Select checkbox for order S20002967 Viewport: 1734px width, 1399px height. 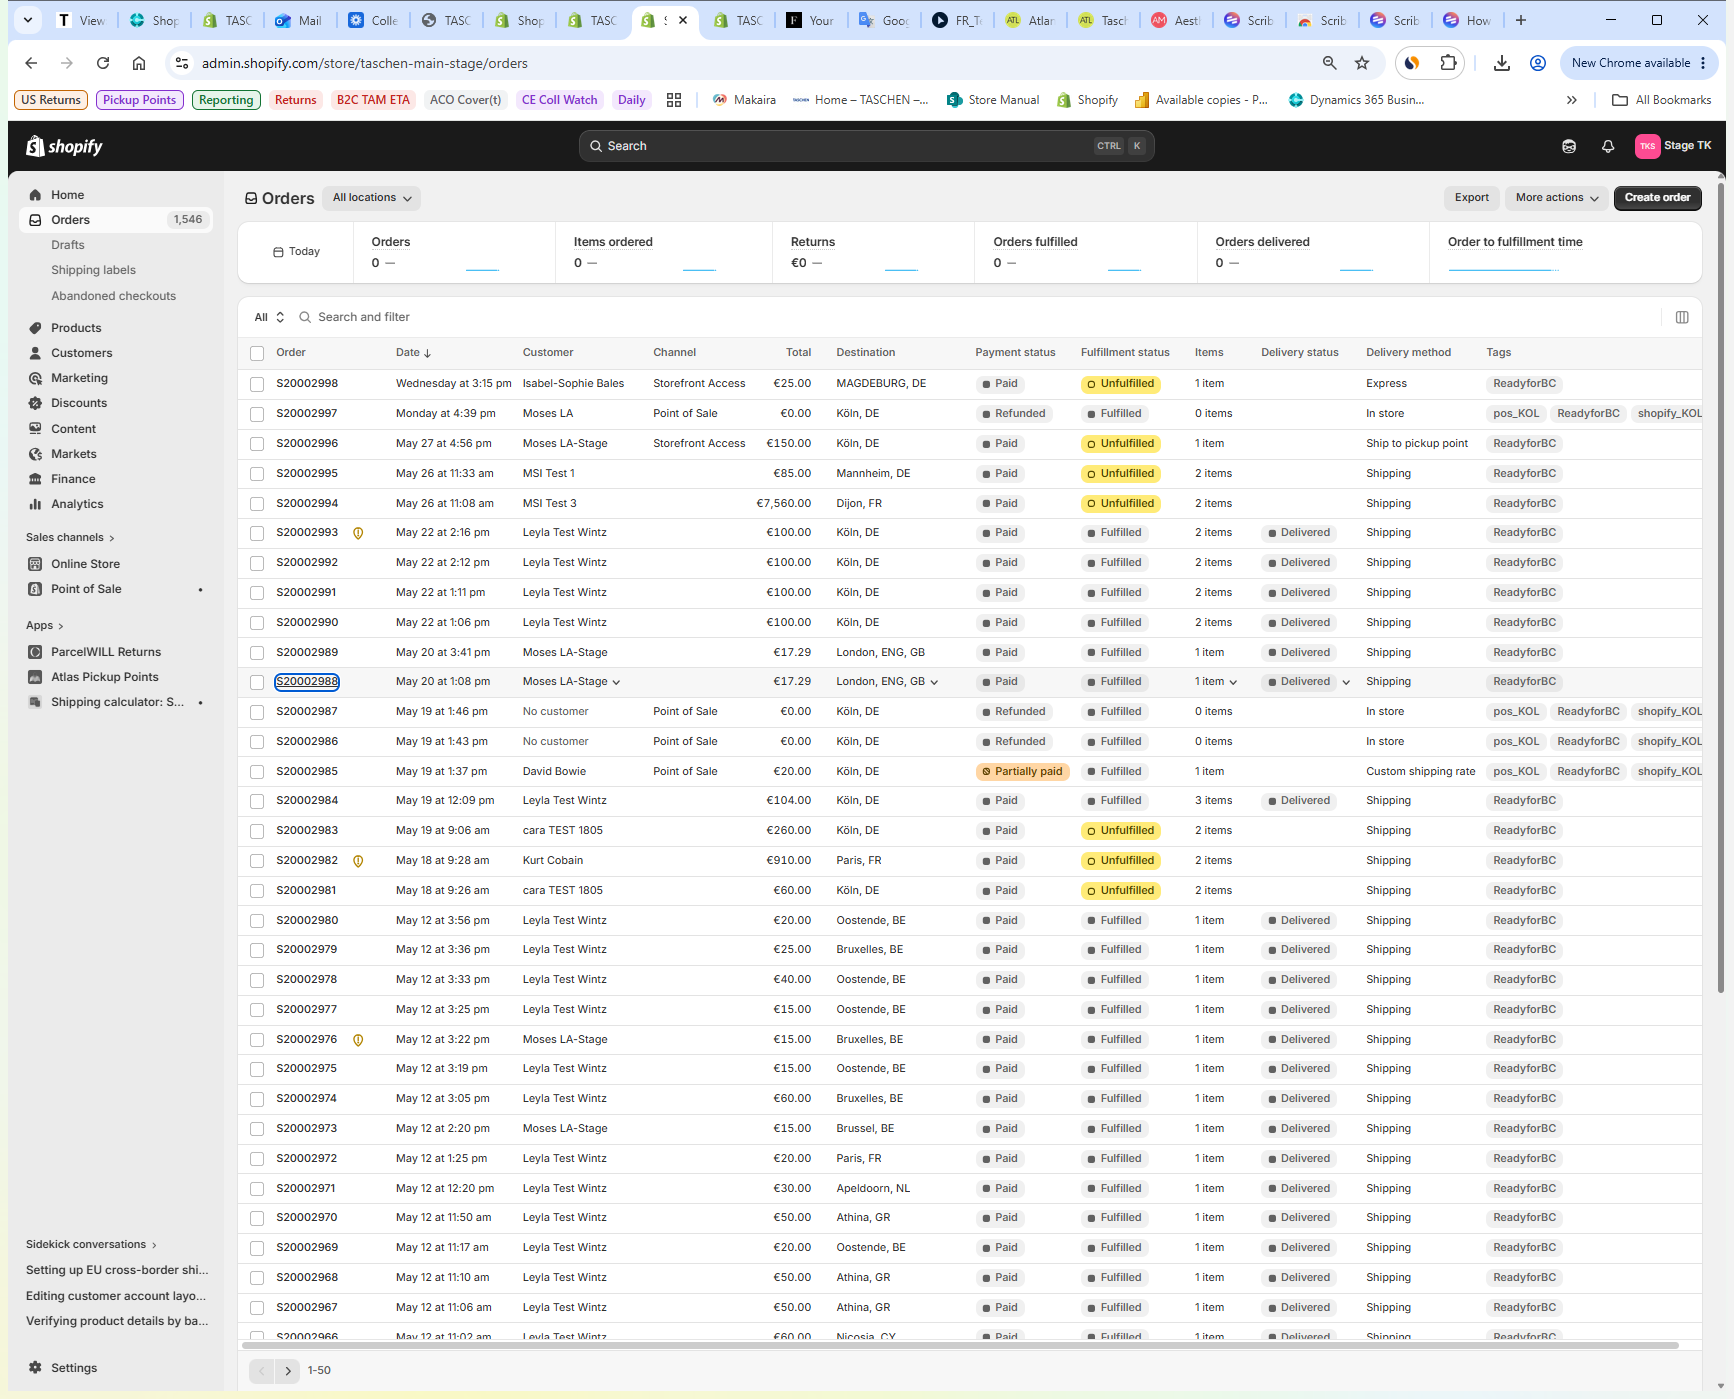tap(257, 1308)
